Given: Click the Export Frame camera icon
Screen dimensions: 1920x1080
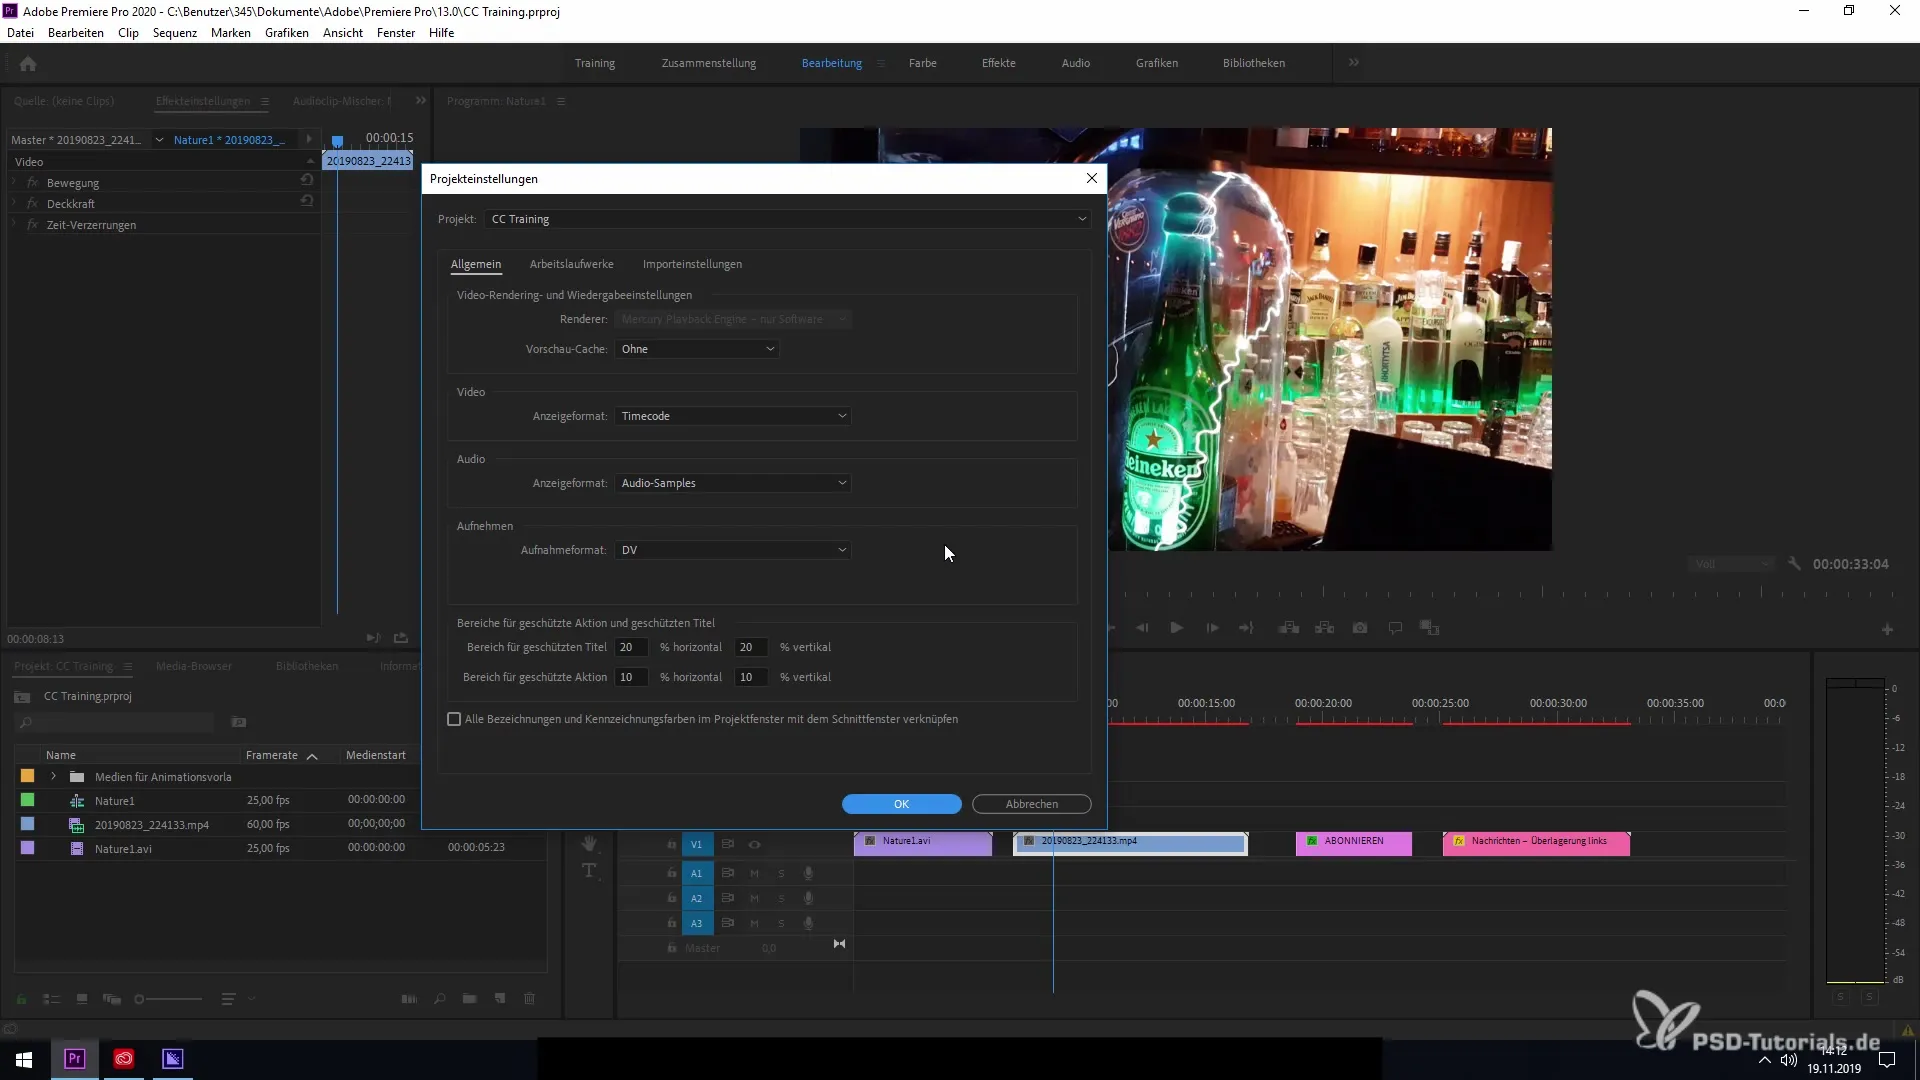Looking at the screenshot, I should (1360, 628).
